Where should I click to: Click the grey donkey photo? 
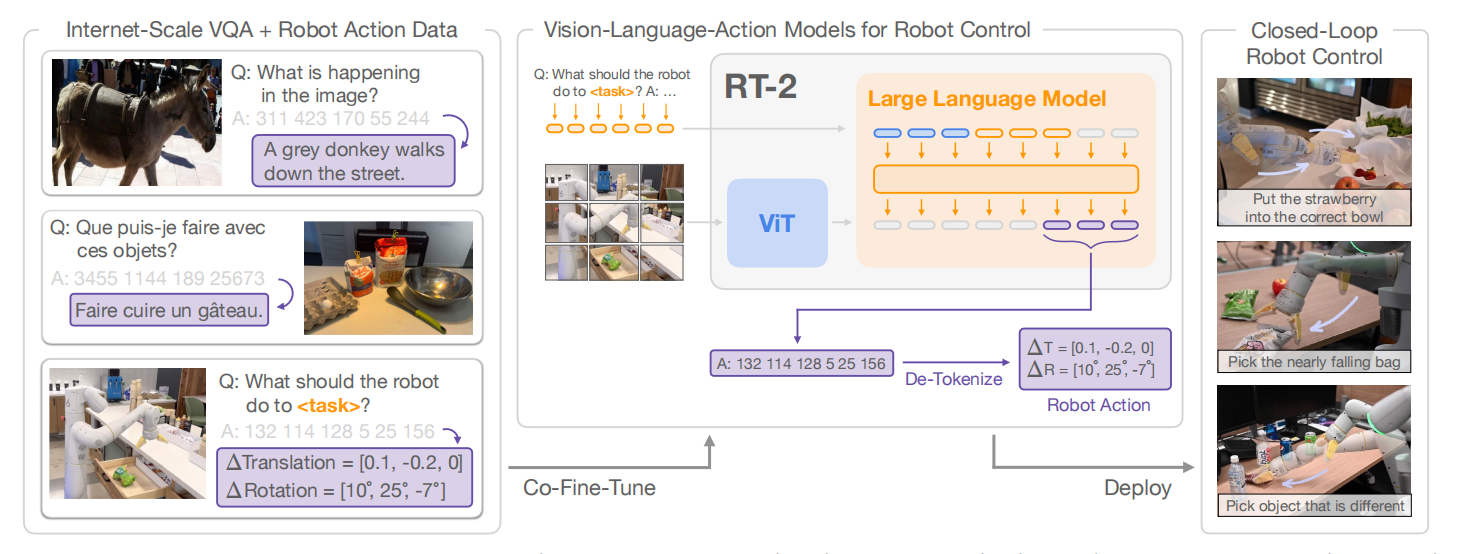(x=136, y=122)
